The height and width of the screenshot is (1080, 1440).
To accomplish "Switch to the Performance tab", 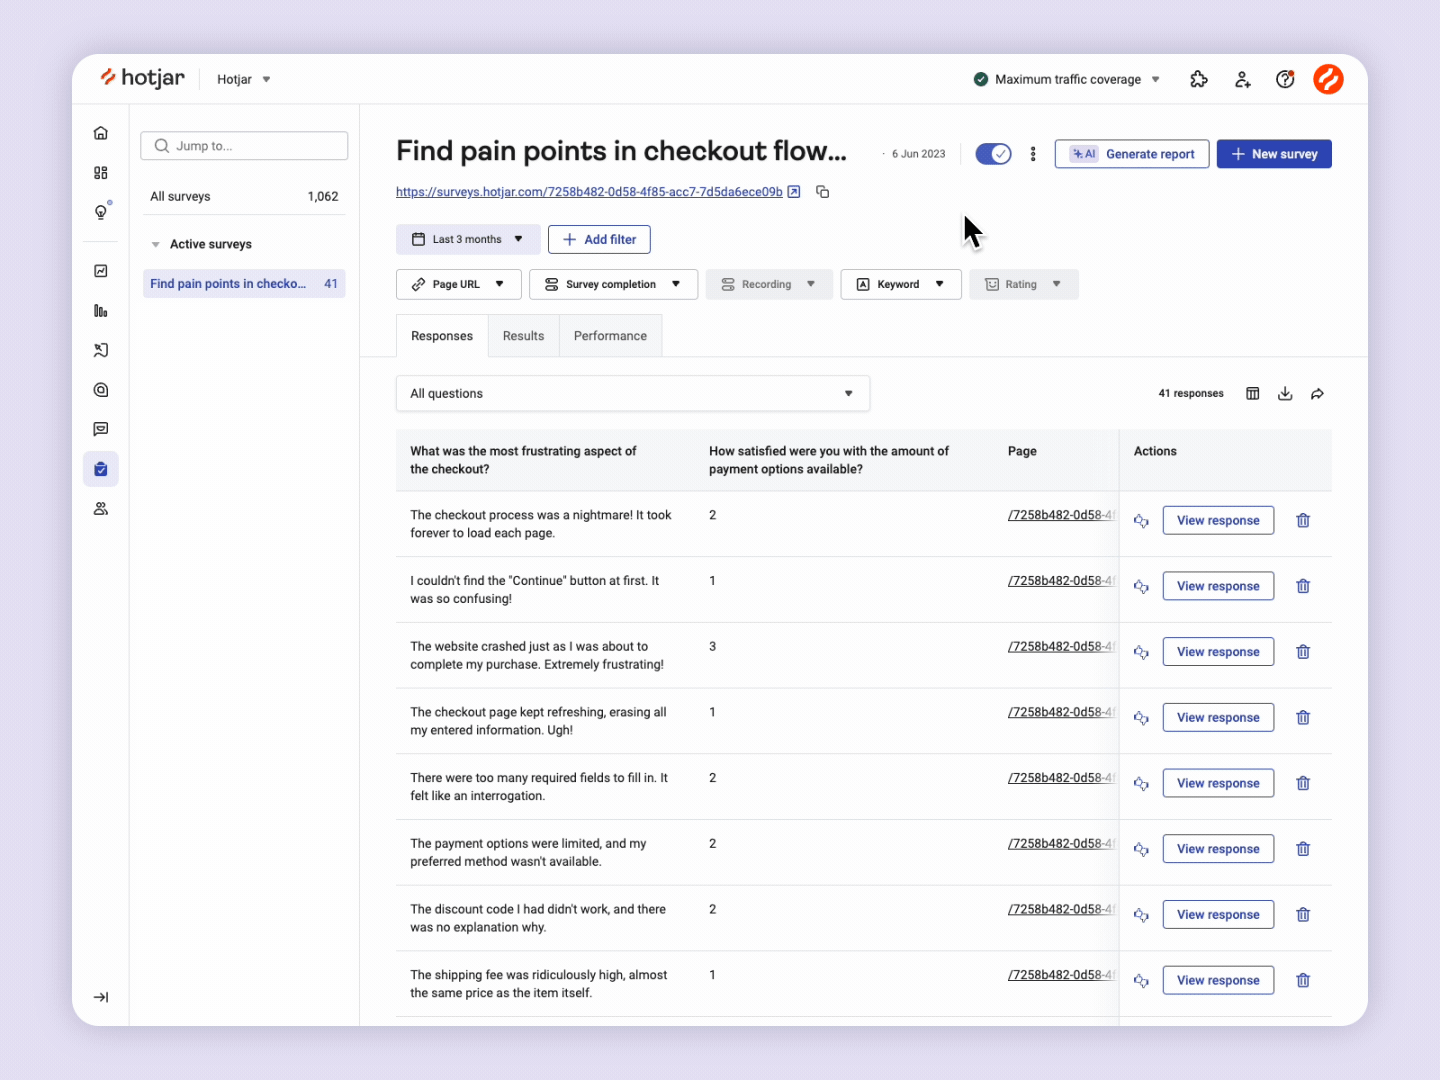I will click(x=610, y=336).
